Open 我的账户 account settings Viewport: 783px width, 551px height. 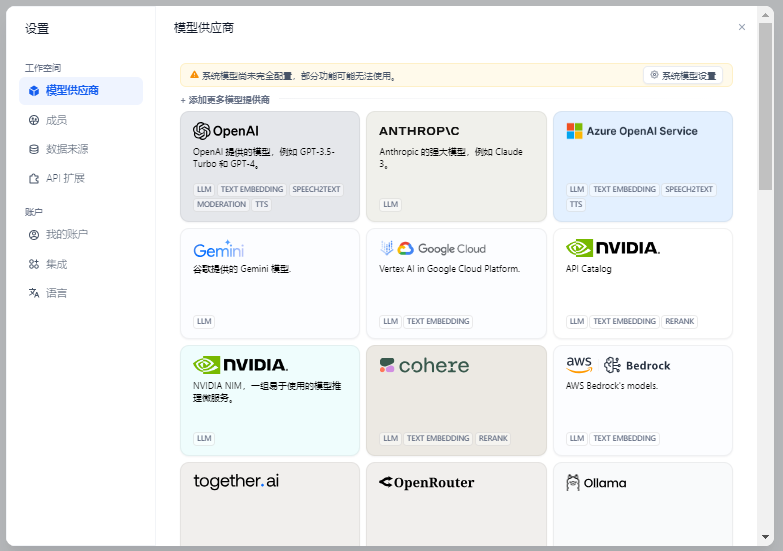click(66, 235)
